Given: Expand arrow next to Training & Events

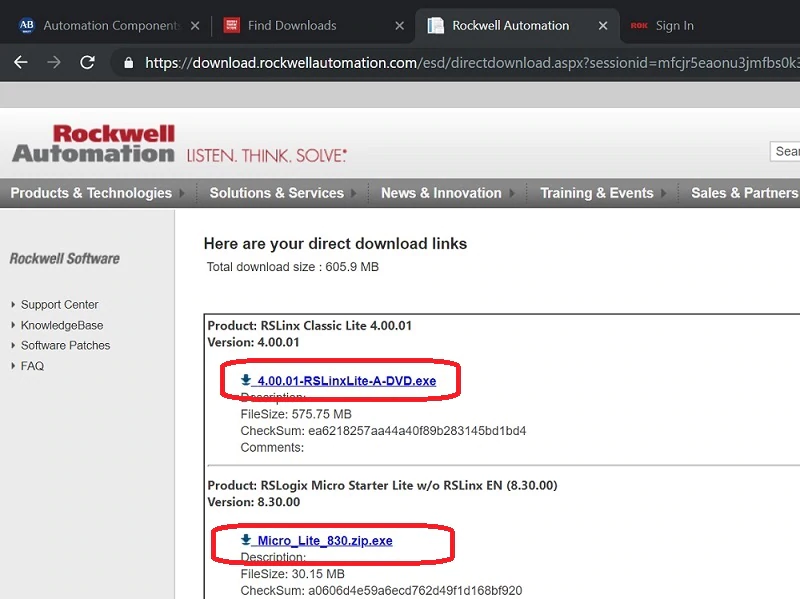Looking at the screenshot, I should click(664, 193).
